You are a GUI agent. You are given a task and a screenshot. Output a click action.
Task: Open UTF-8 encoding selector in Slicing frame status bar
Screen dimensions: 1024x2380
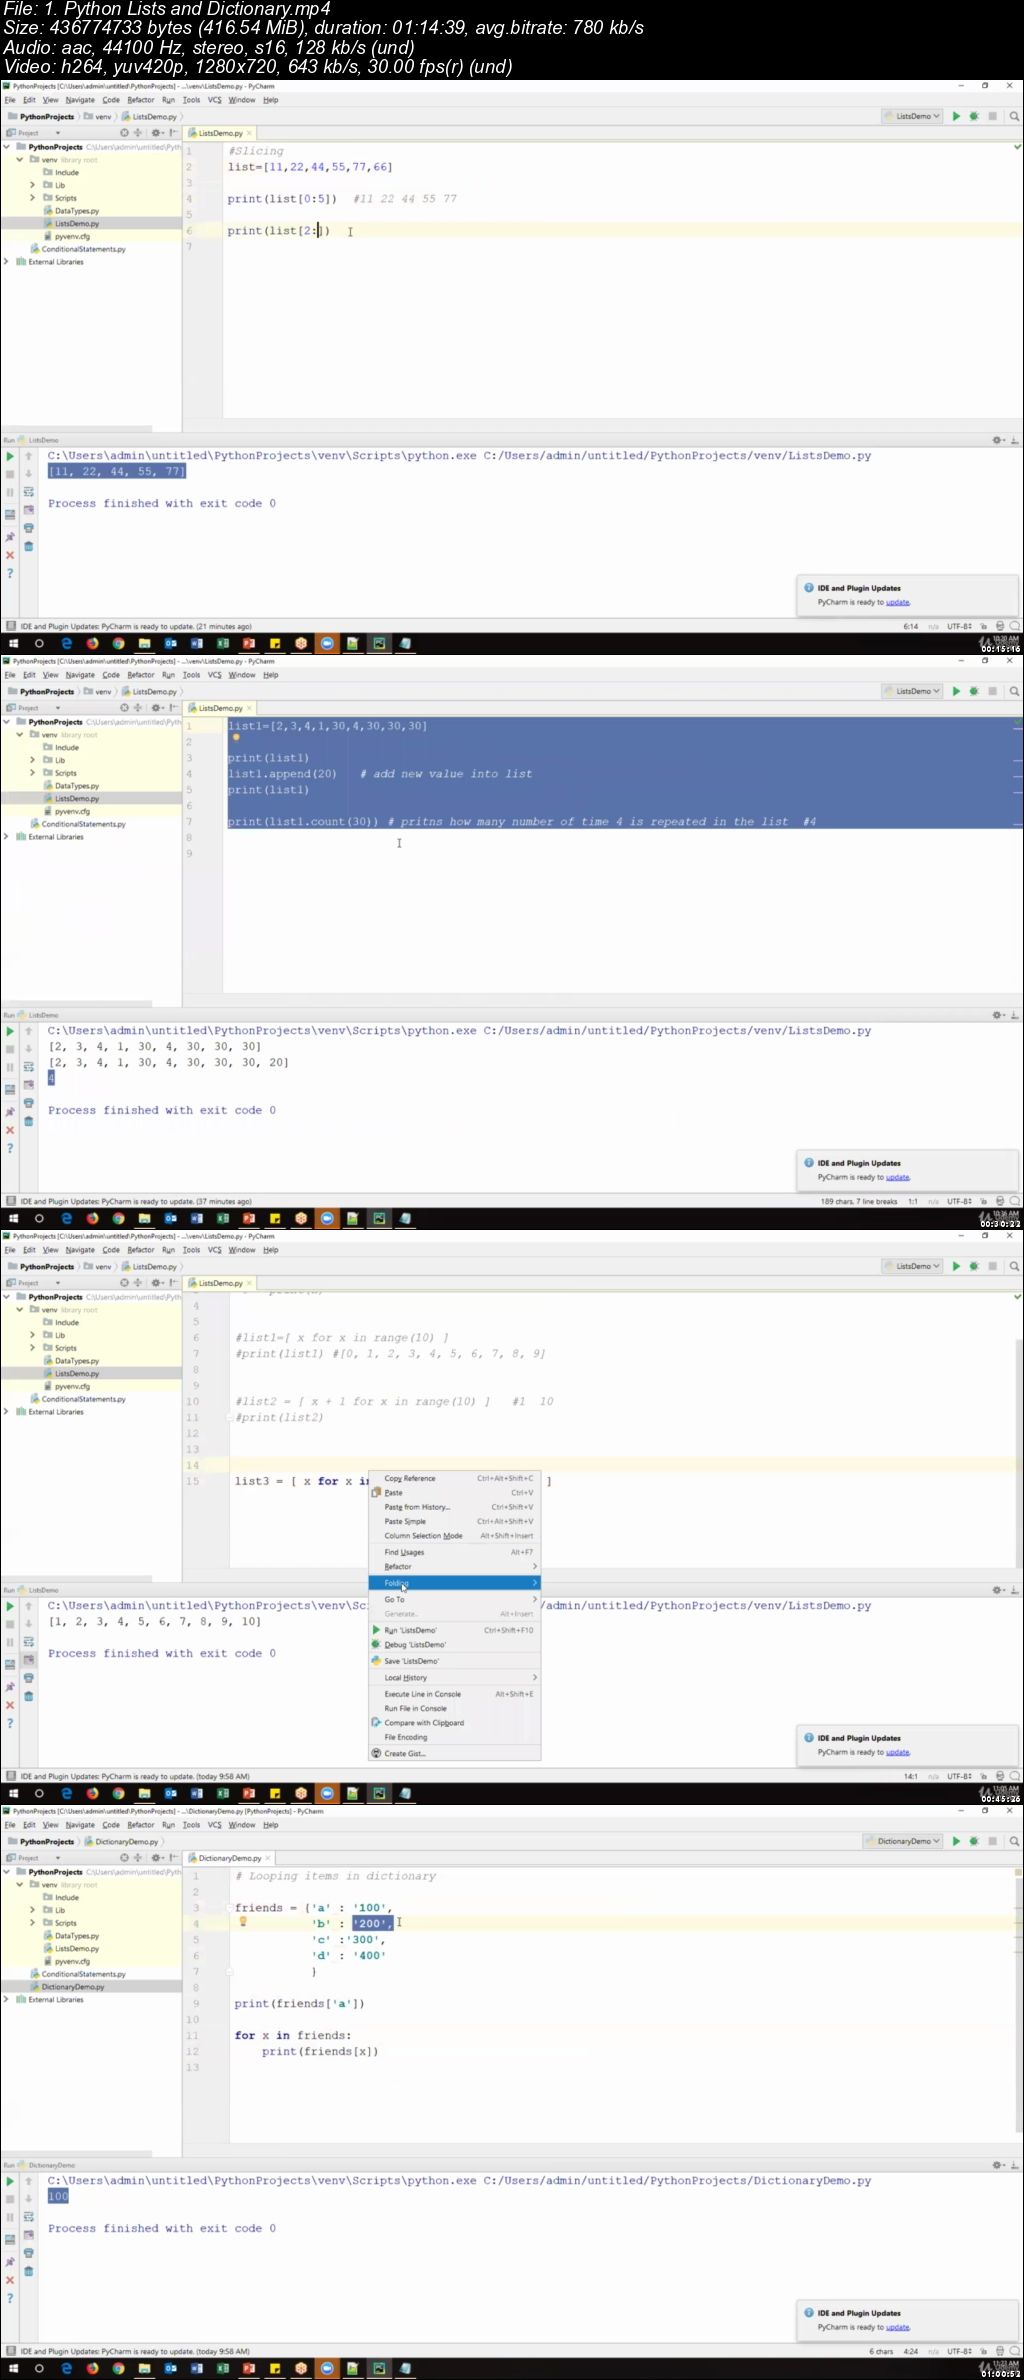960,627
